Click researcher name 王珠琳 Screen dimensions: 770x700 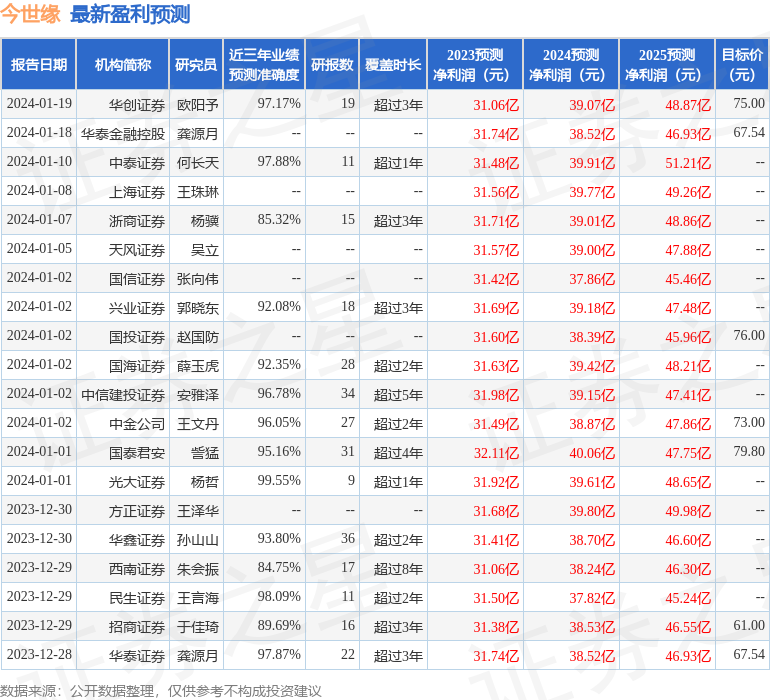point(197,192)
